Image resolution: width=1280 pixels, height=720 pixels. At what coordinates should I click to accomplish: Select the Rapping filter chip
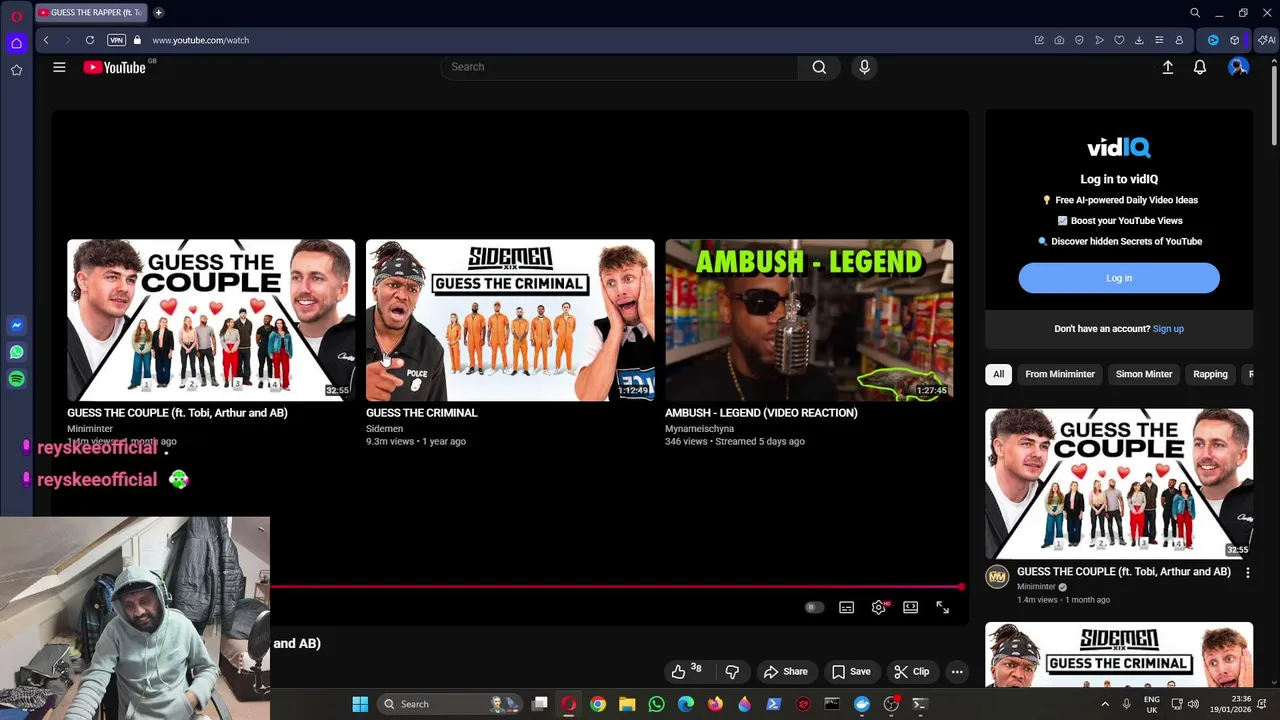click(x=1210, y=374)
